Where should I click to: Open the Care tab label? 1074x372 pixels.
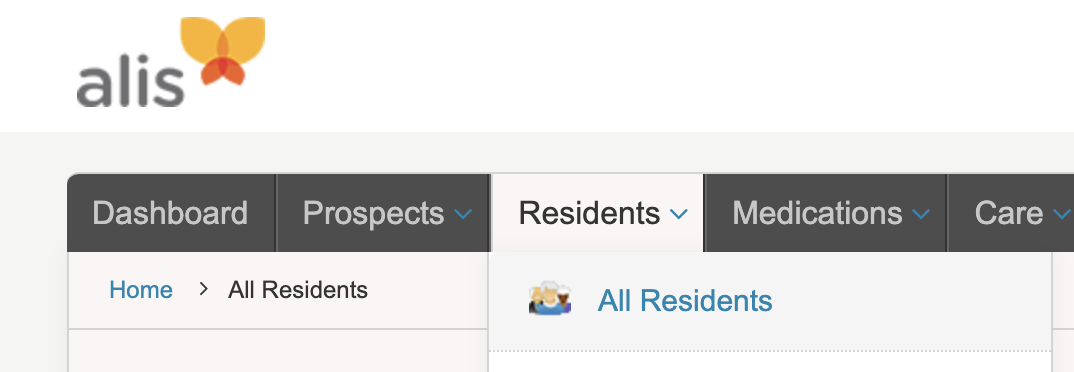tap(1008, 213)
